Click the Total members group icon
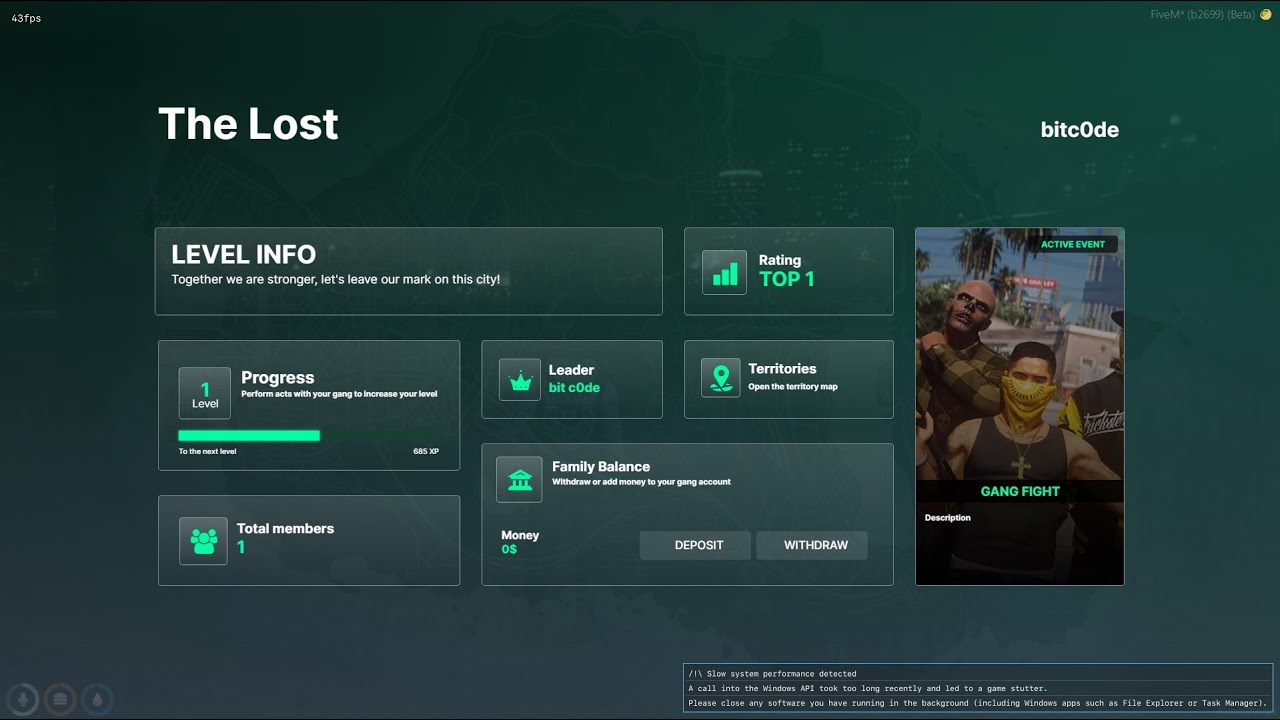This screenshot has width=1280, height=720. pyautogui.click(x=203, y=541)
